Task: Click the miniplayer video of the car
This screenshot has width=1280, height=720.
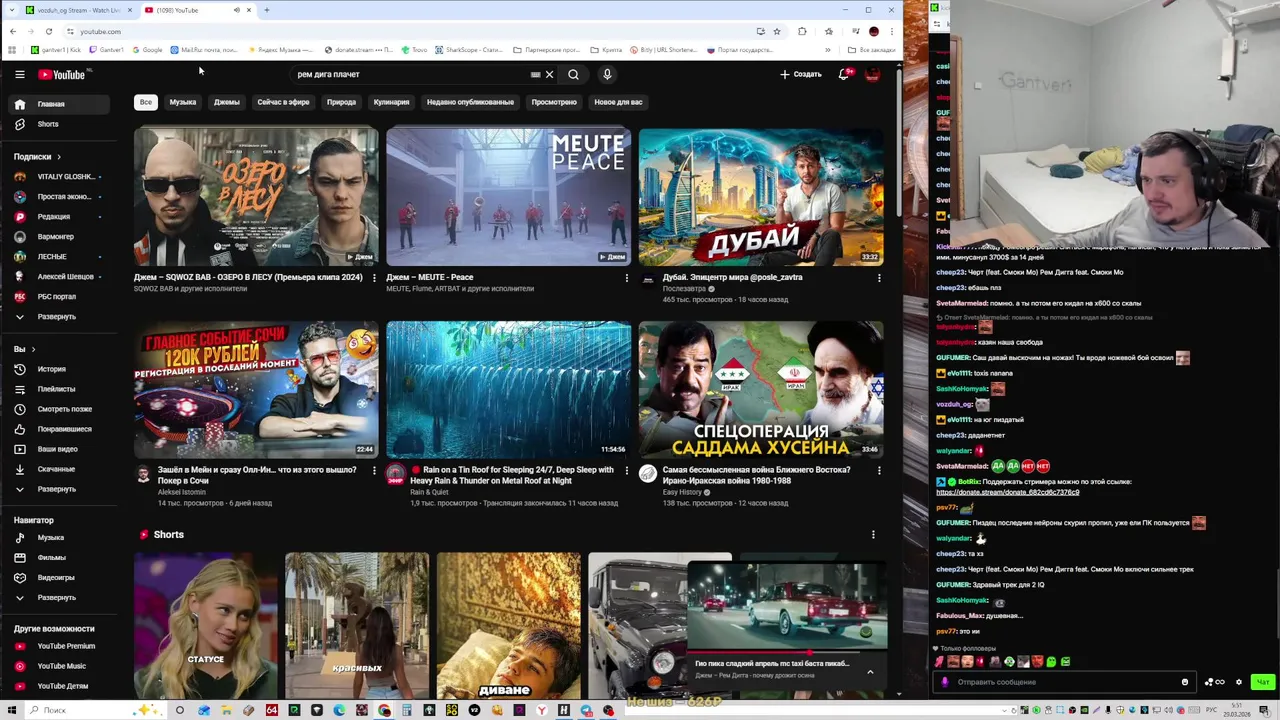Action: (788, 606)
